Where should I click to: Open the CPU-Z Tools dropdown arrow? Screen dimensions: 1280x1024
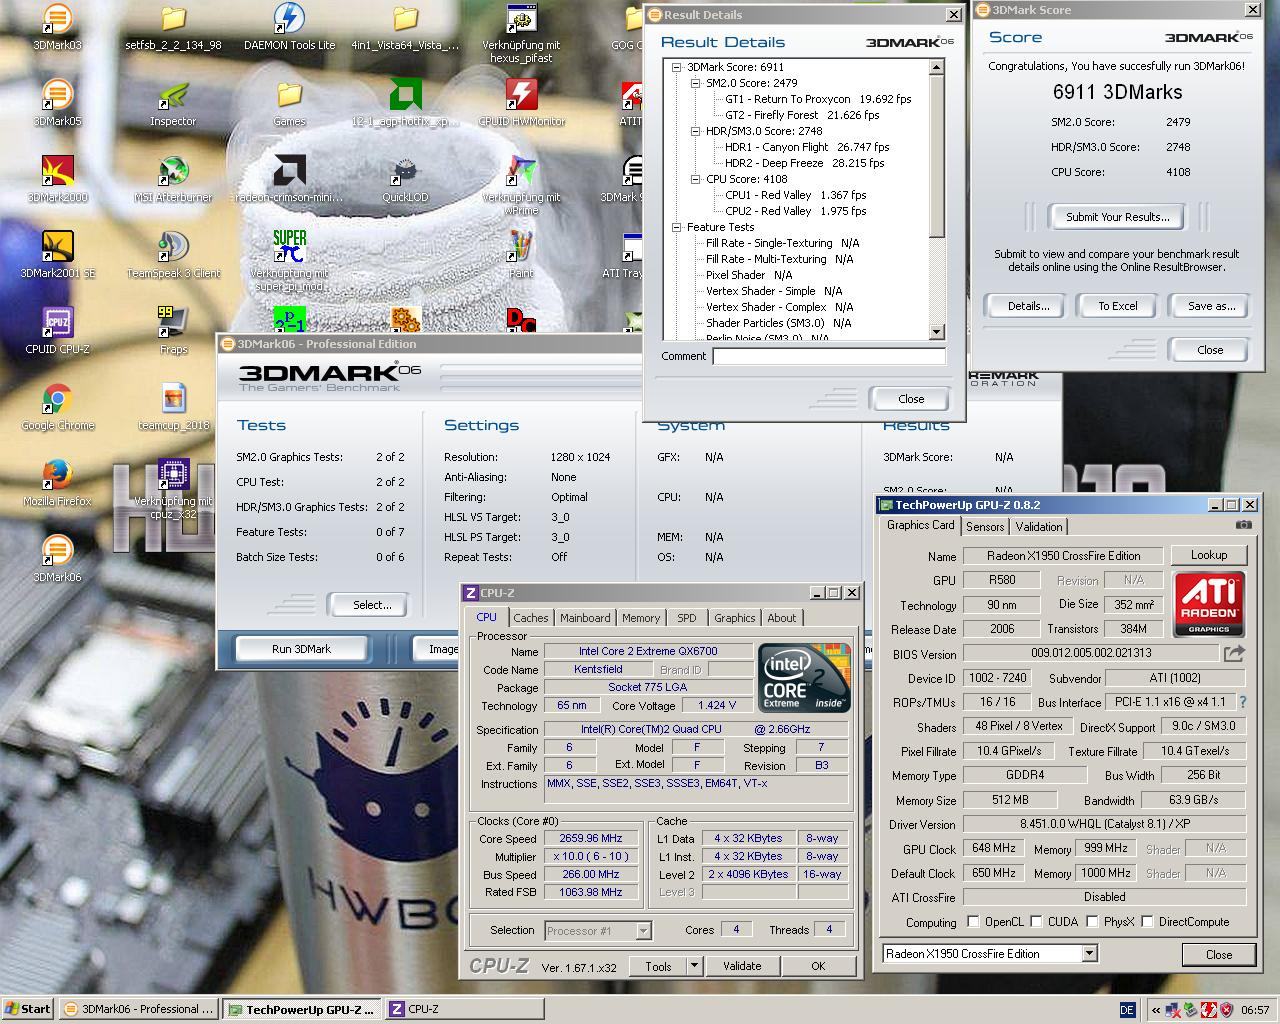coord(694,966)
